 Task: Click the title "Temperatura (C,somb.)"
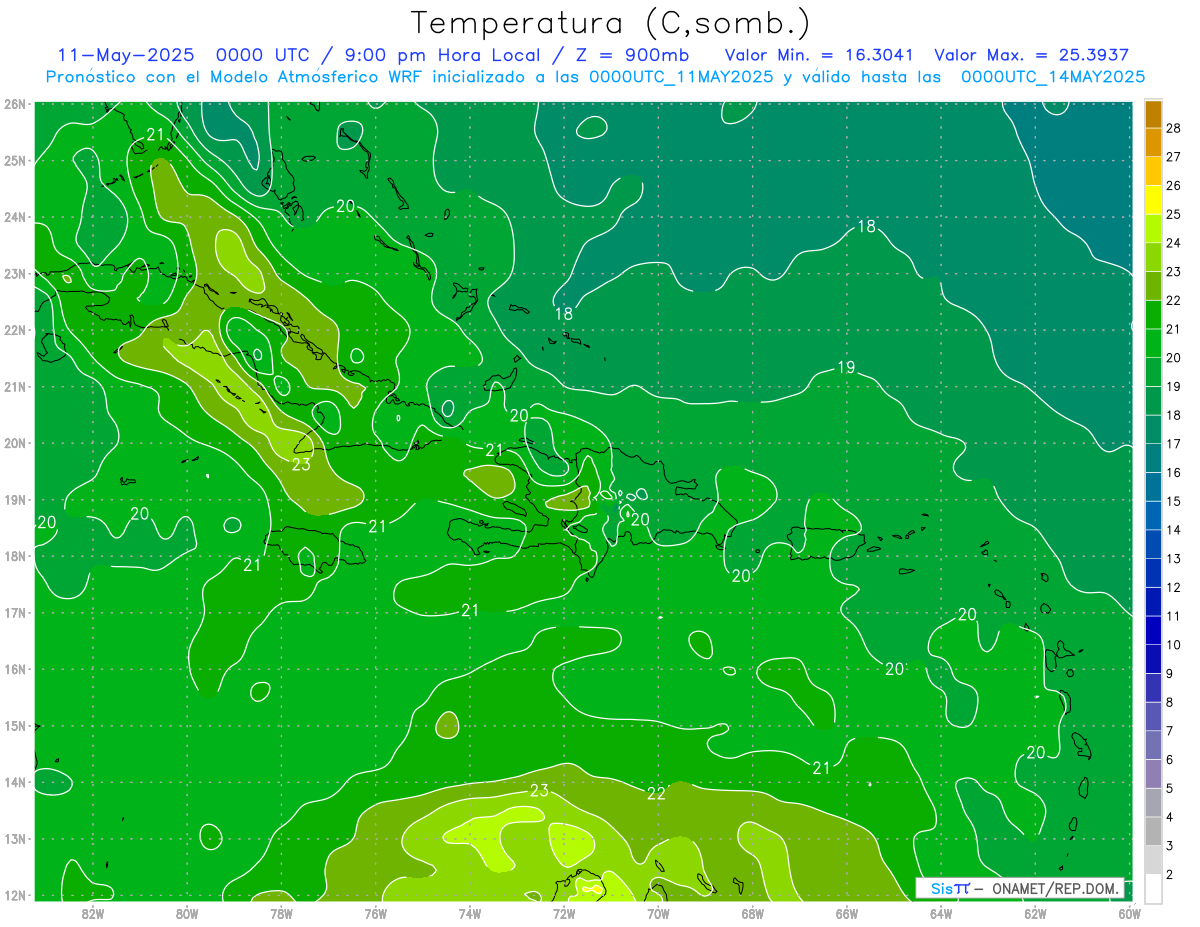[611, 24]
